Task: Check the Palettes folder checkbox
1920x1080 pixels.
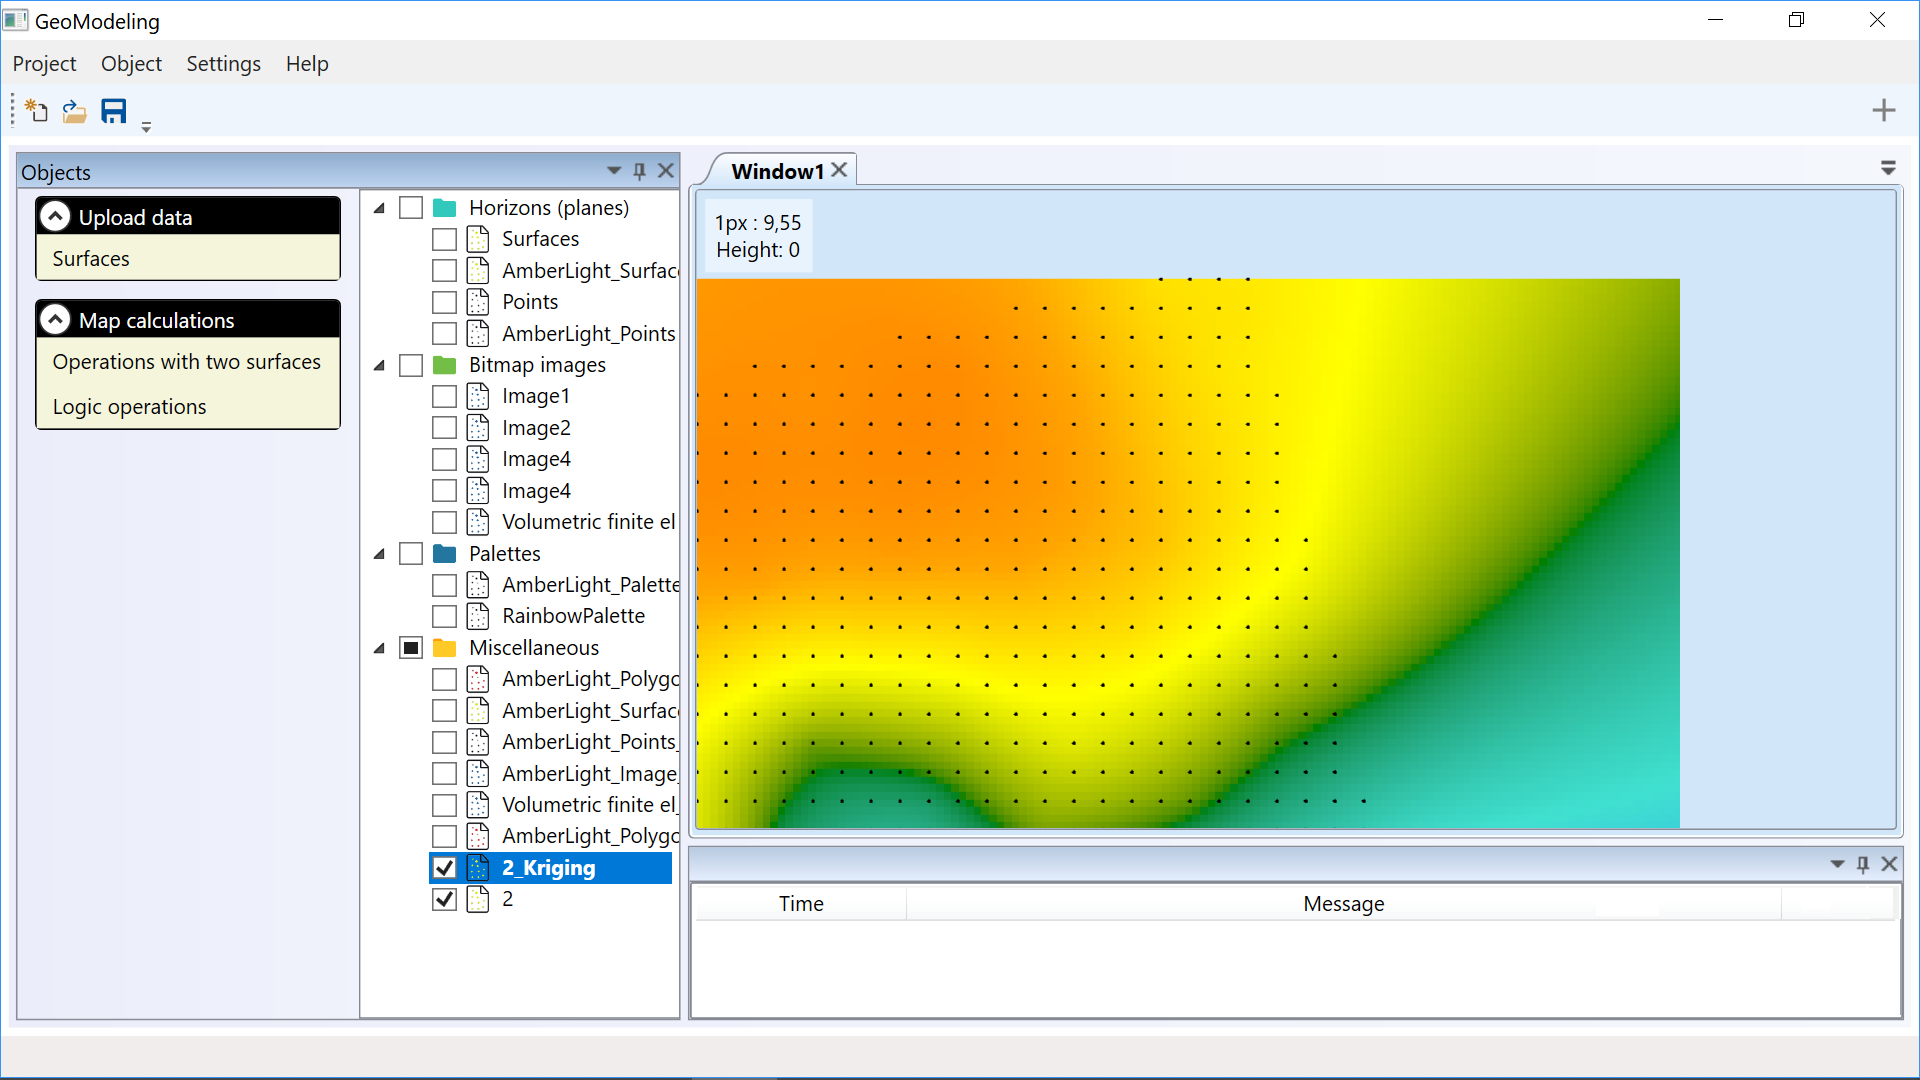Action: coord(411,554)
